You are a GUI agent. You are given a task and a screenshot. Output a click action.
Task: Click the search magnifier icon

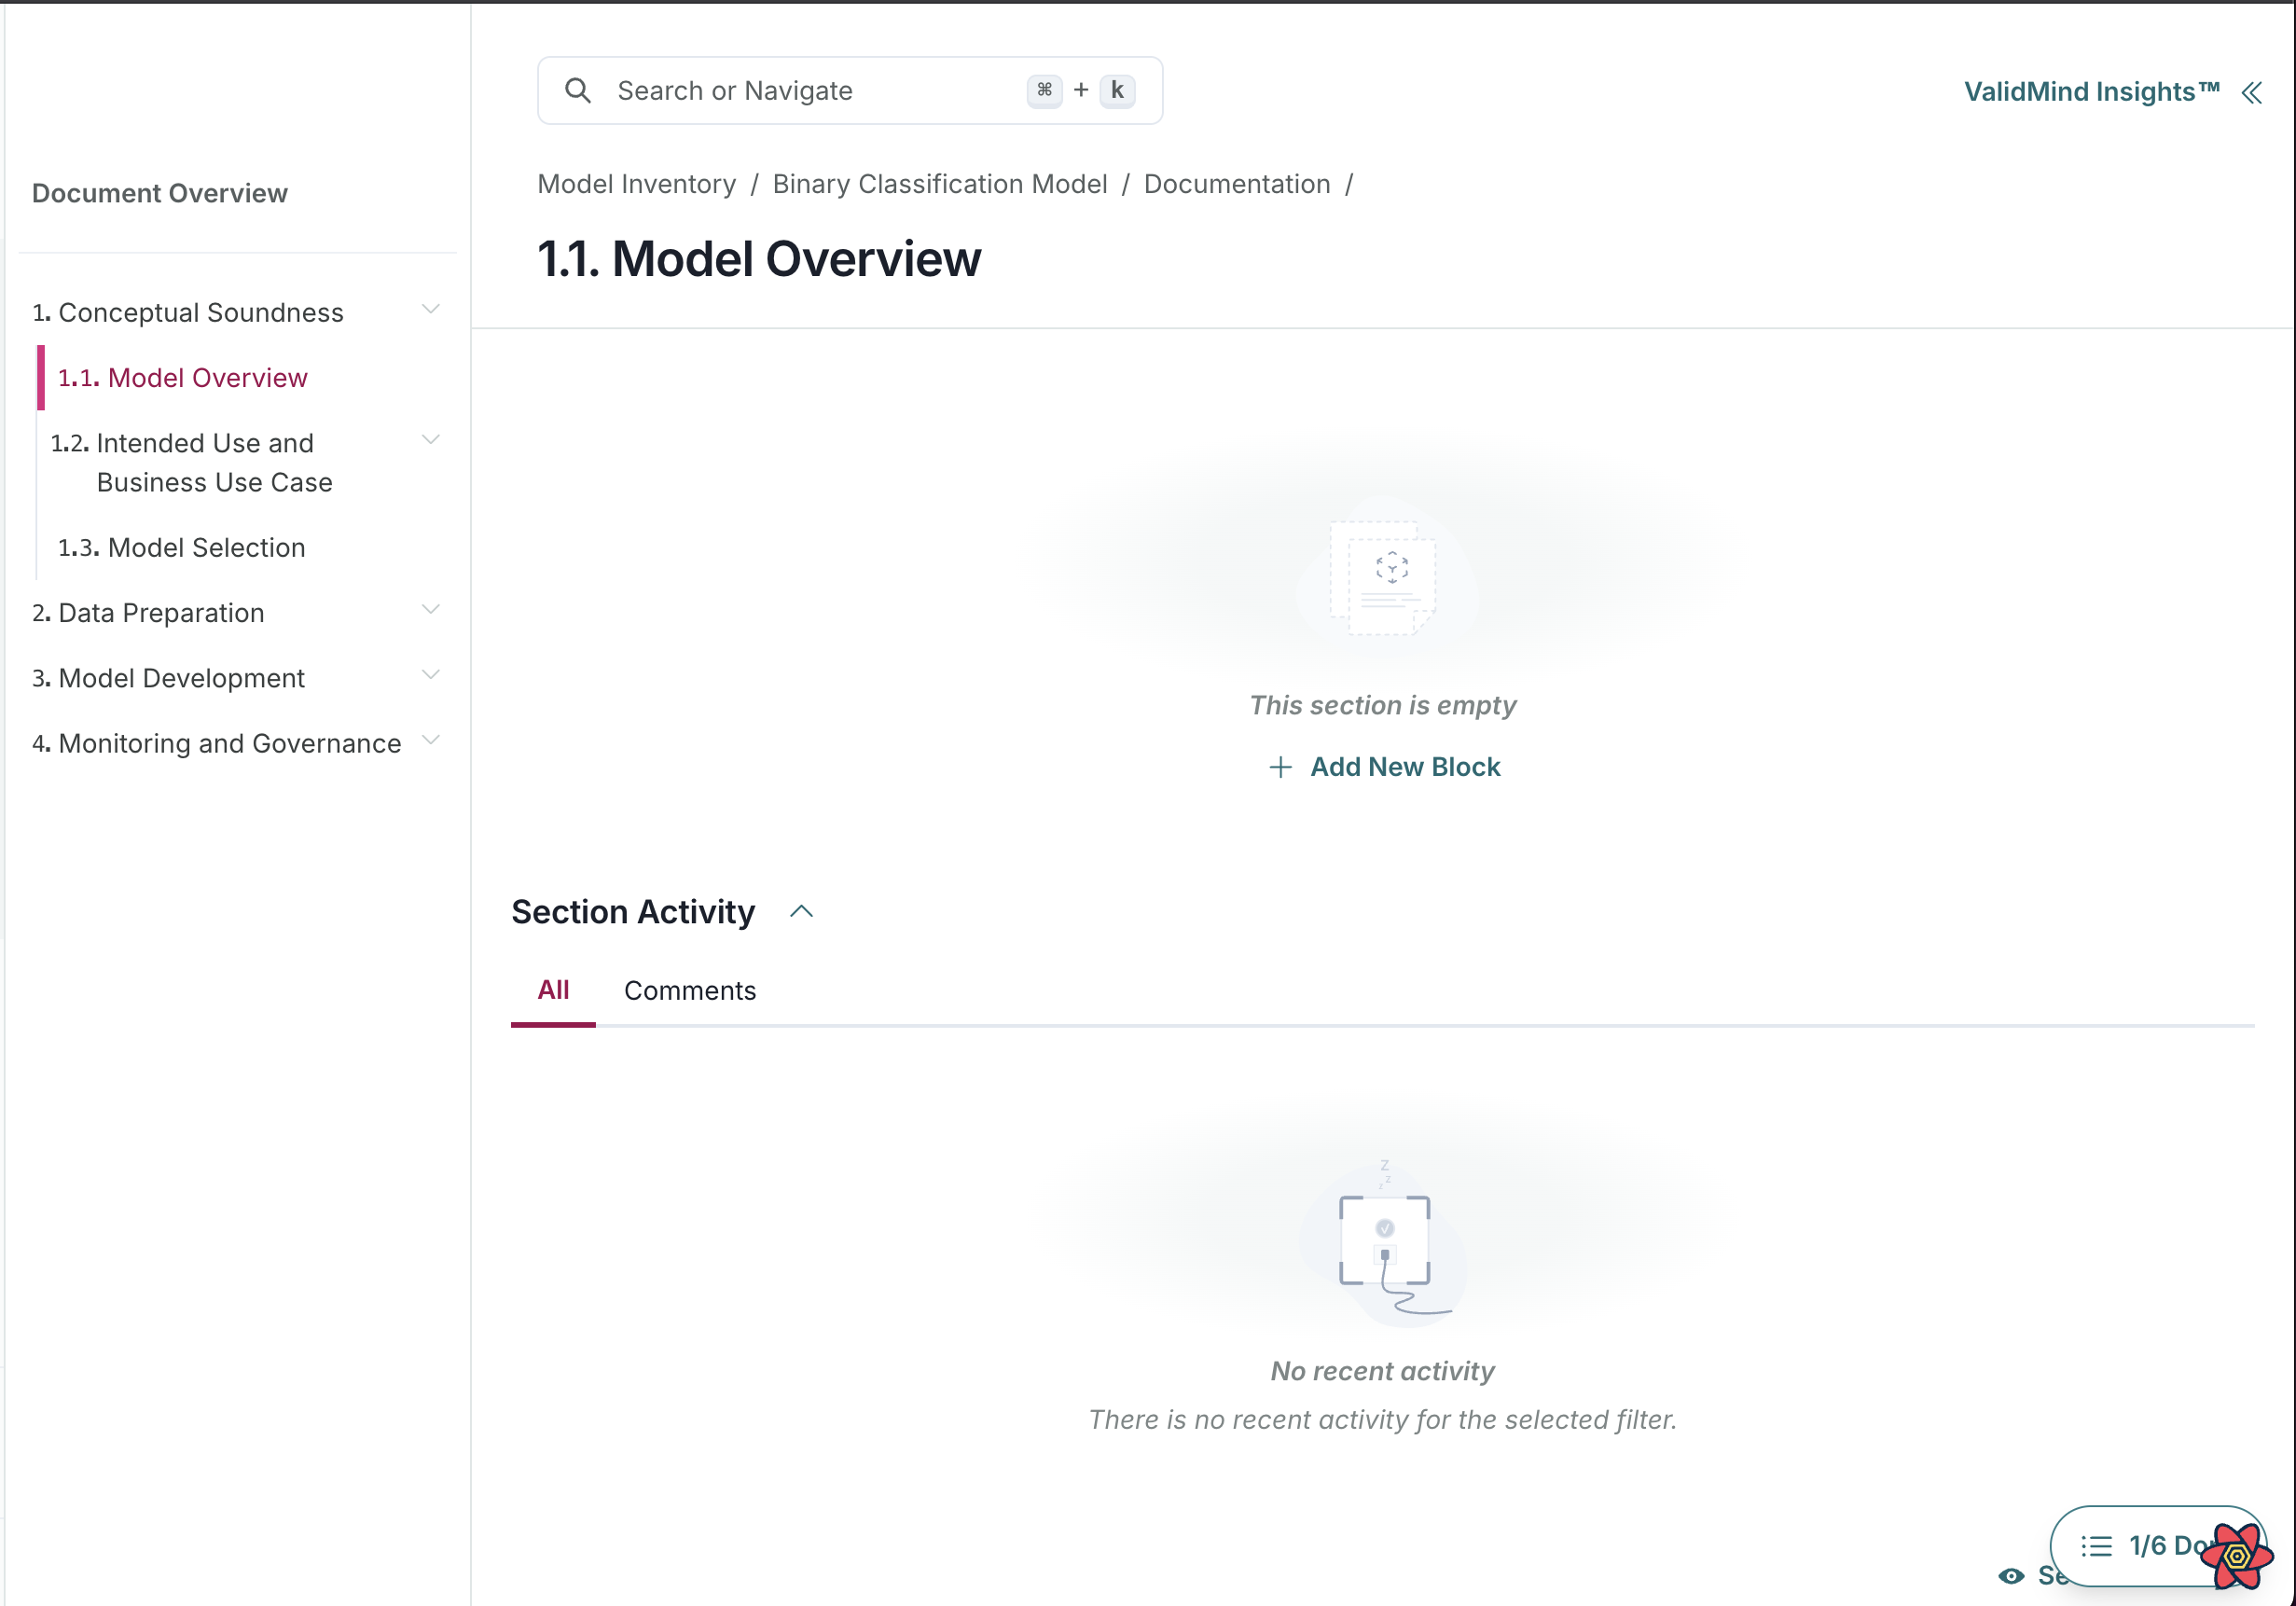coord(578,90)
